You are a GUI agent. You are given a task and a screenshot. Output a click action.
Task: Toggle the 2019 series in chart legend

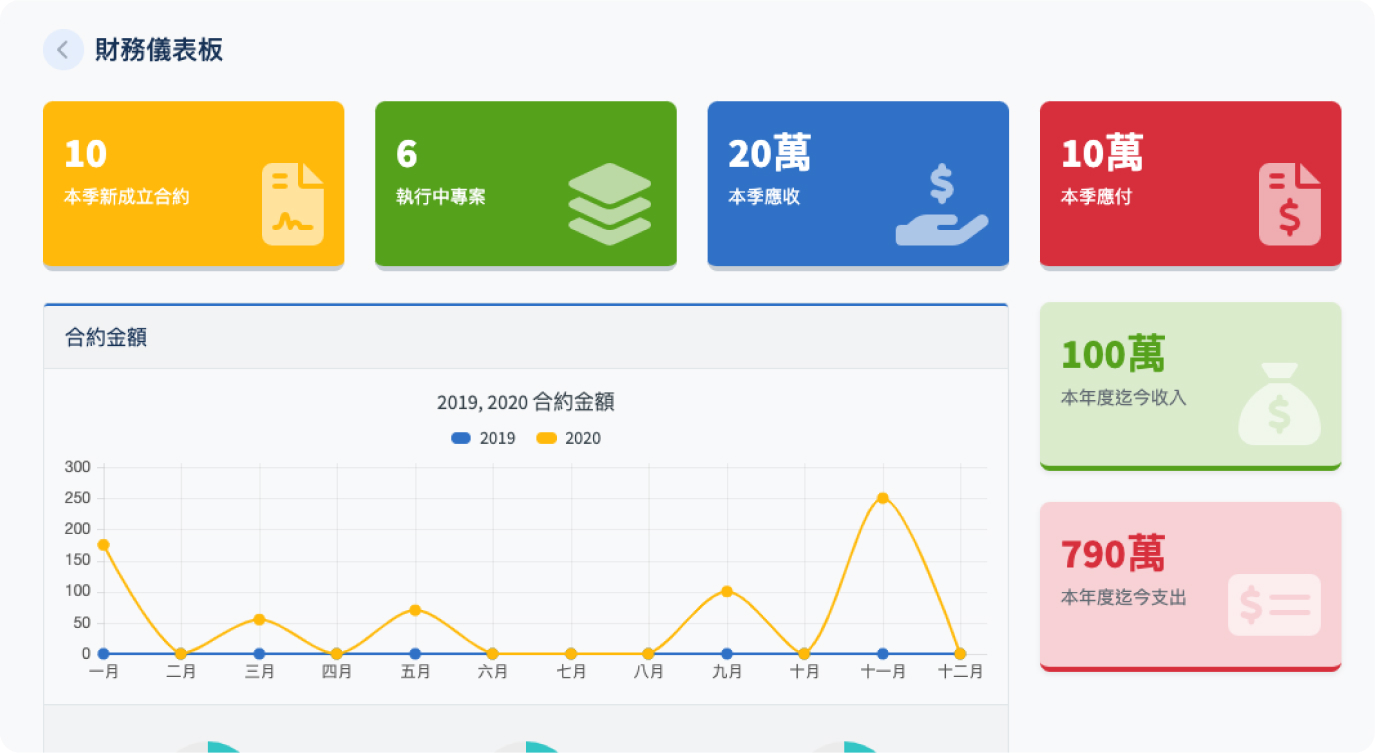(483, 438)
